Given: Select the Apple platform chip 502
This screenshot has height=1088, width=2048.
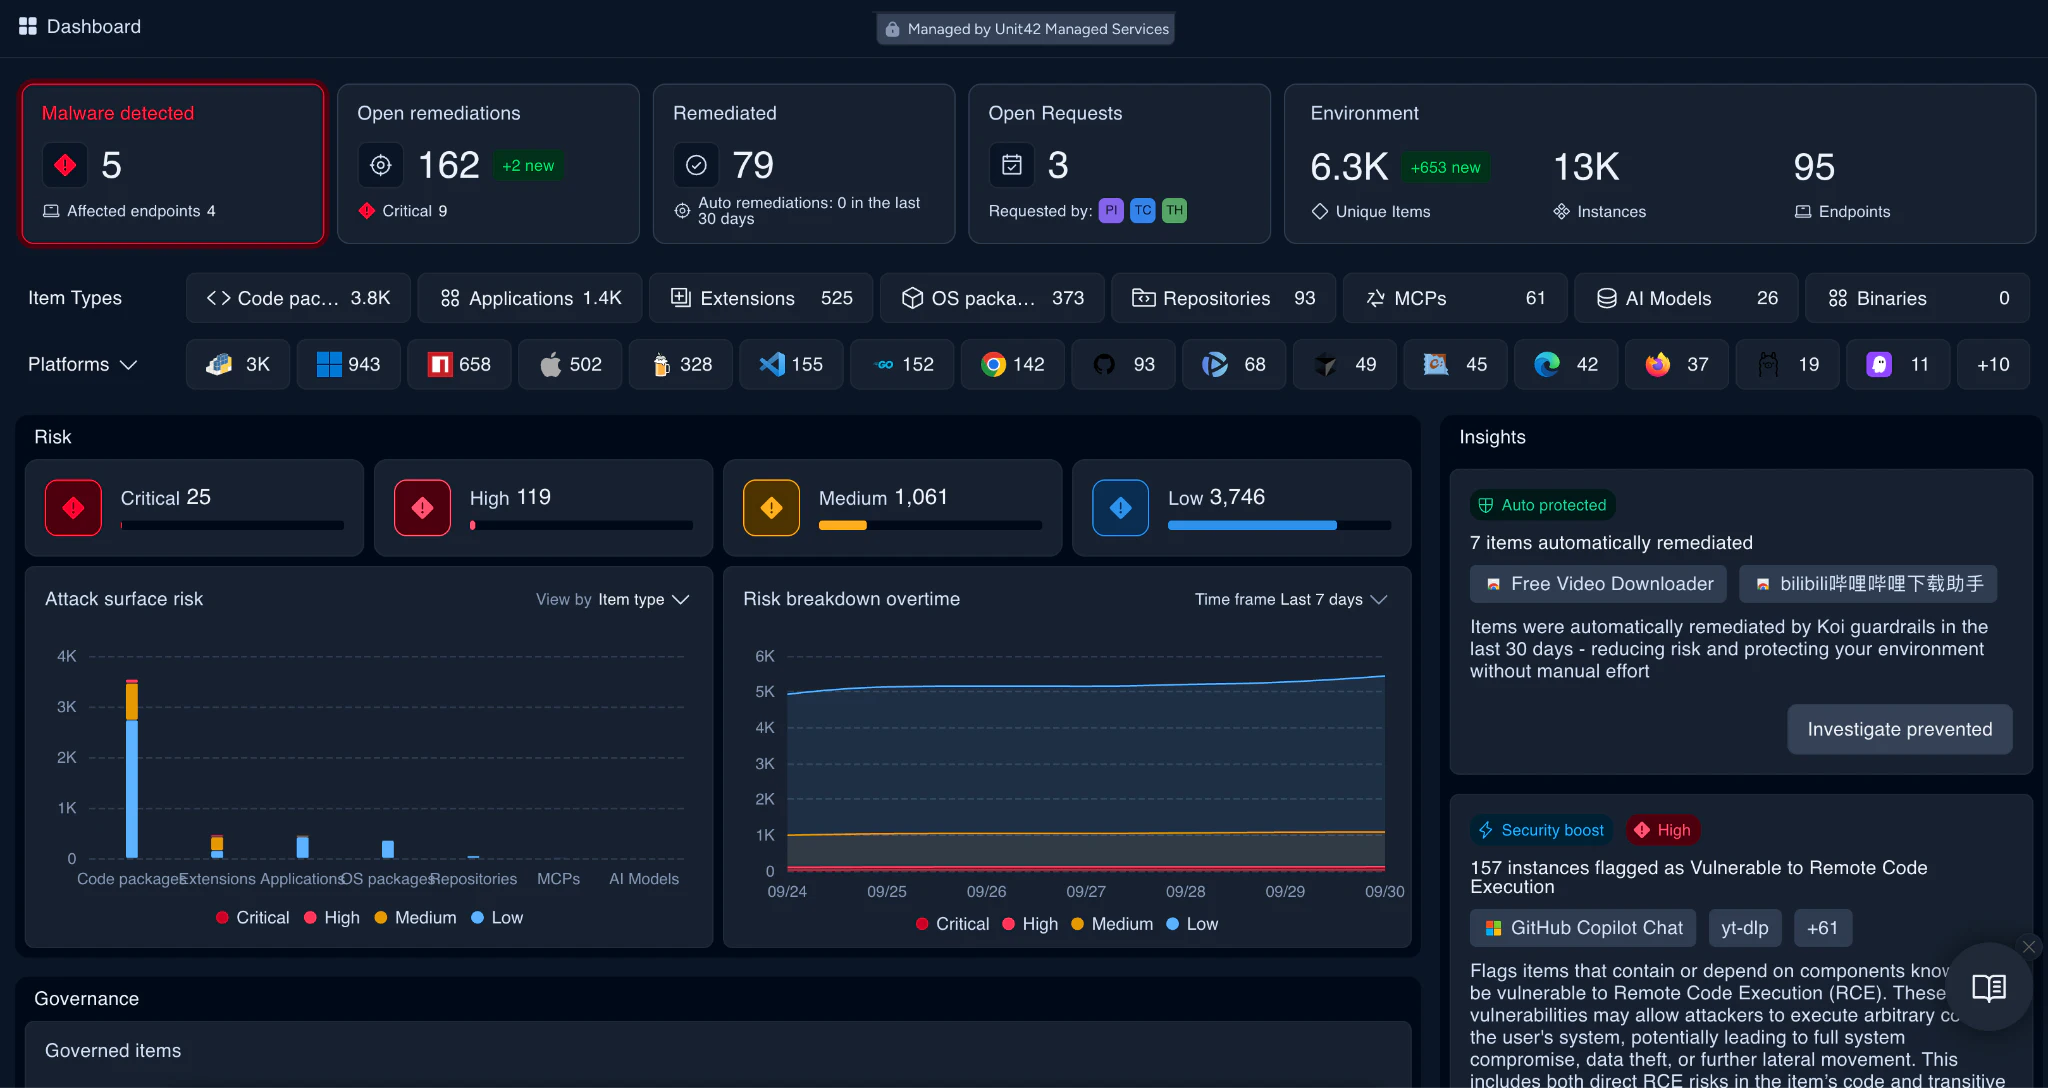Looking at the screenshot, I should point(571,364).
